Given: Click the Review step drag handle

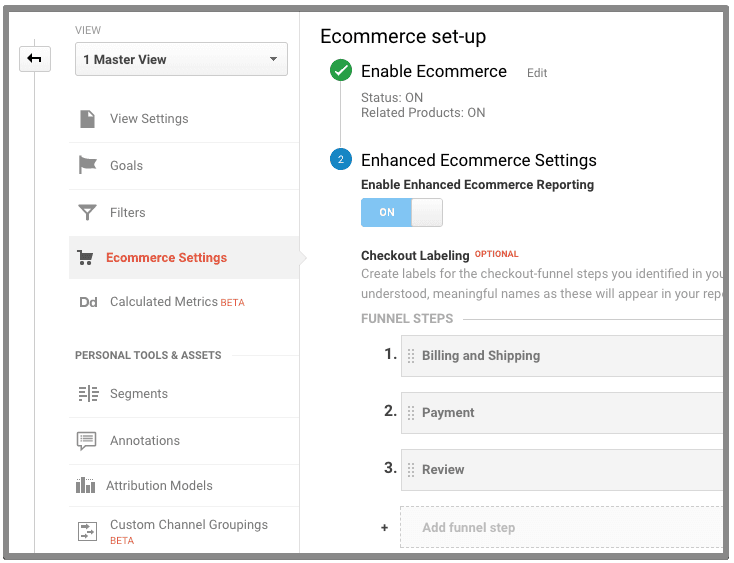Looking at the screenshot, I should (411, 470).
